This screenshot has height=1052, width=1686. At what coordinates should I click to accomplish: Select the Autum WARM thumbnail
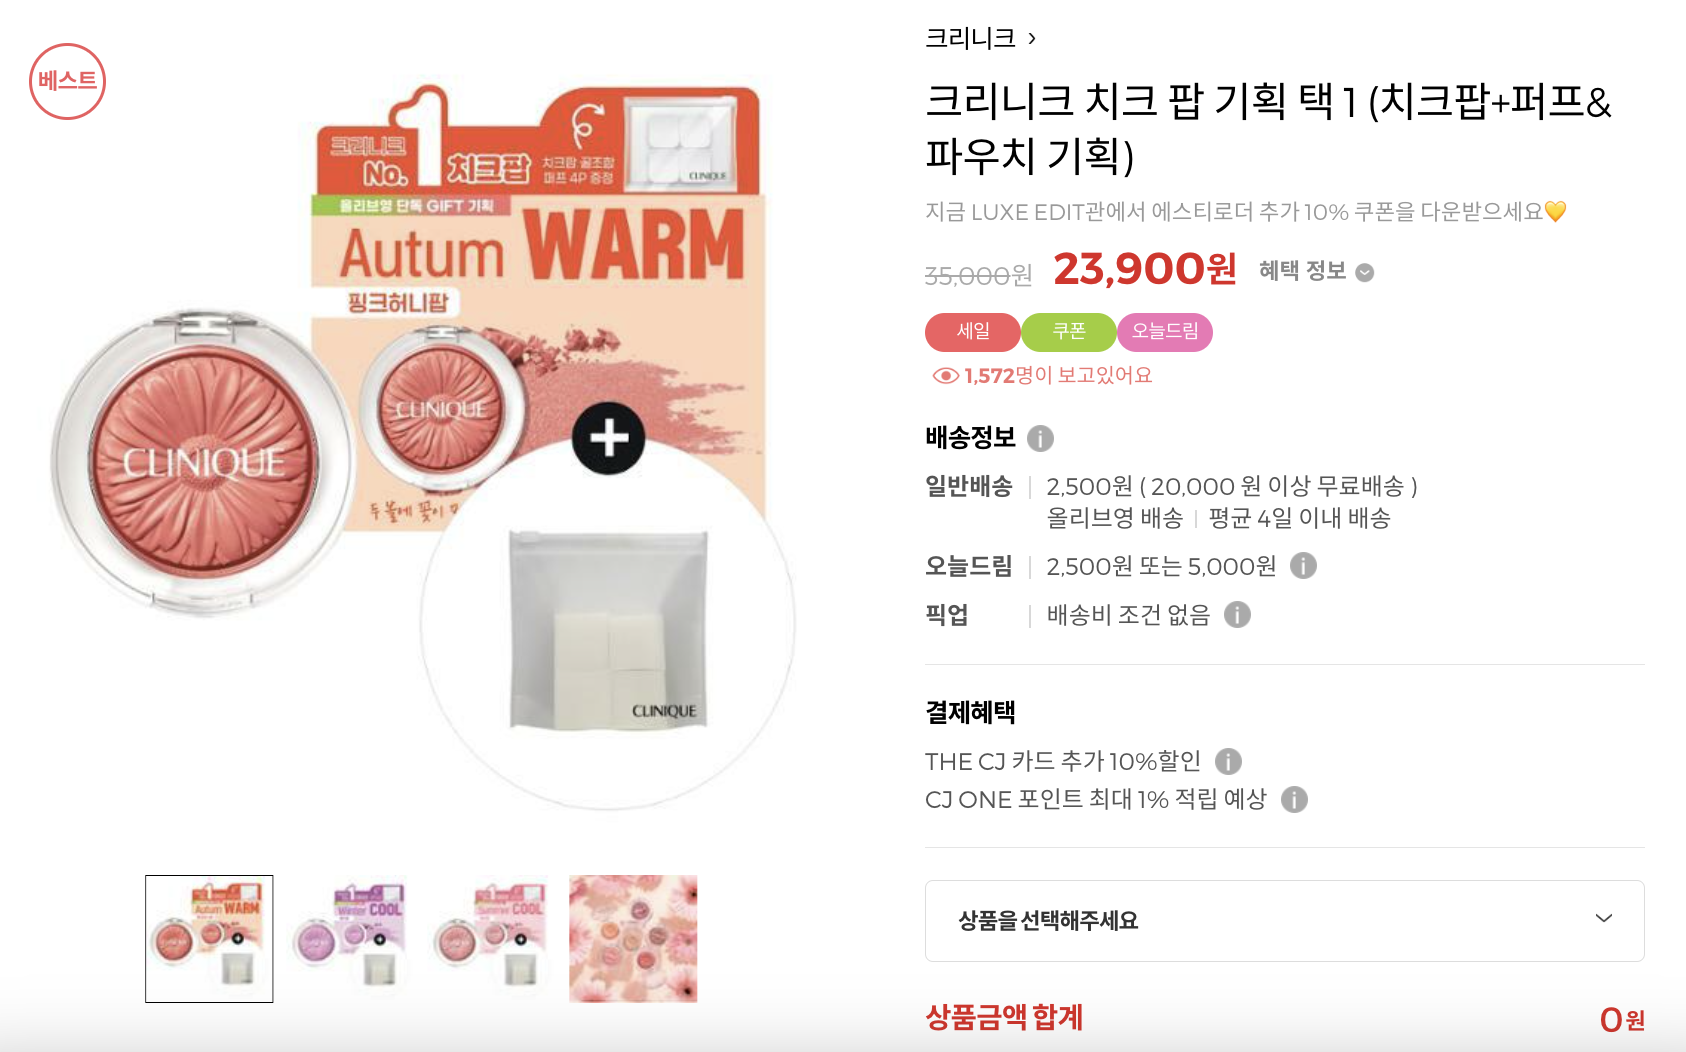pyautogui.click(x=209, y=939)
